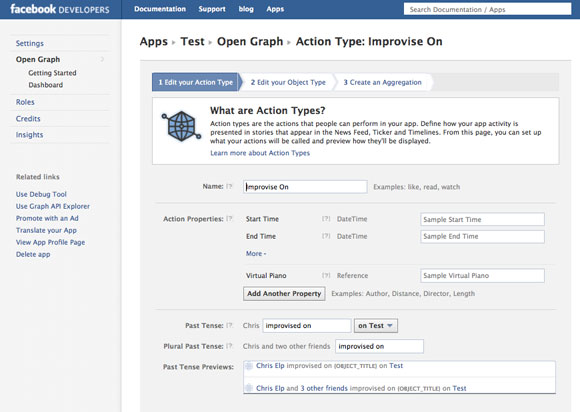Click the Past Tense improvised on field
This screenshot has height=412, width=580.
pyautogui.click(x=307, y=326)
